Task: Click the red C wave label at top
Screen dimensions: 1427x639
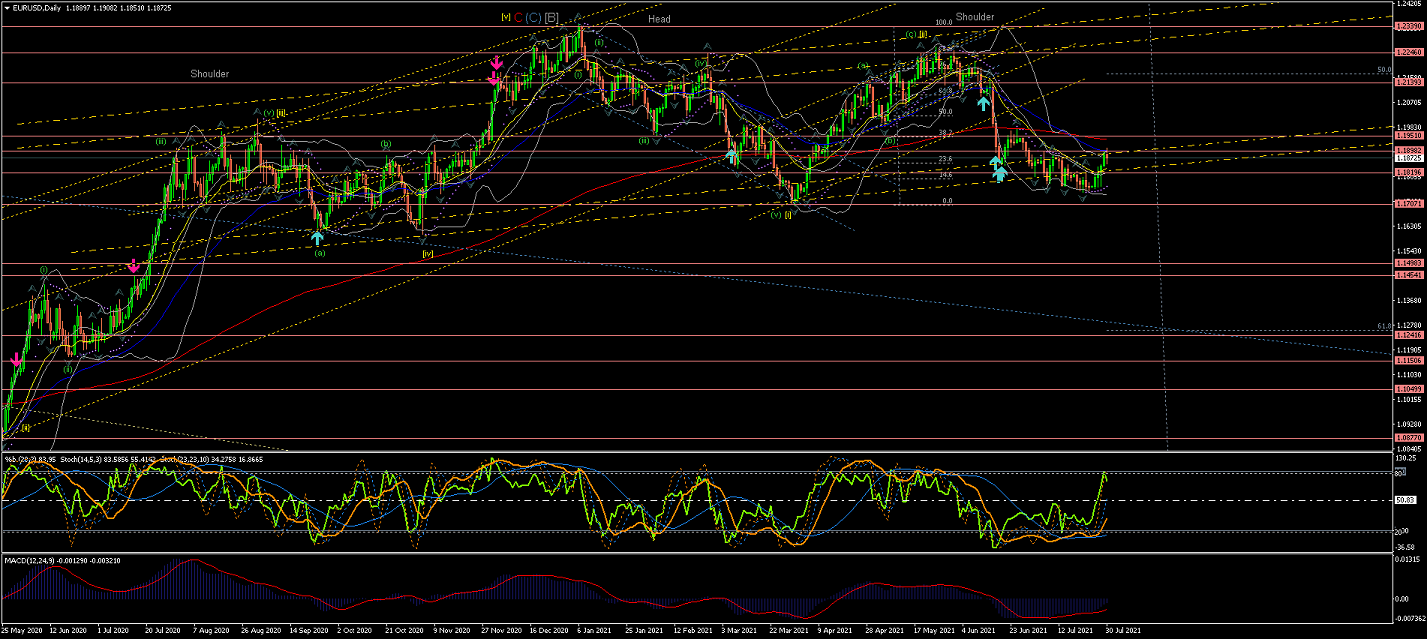Action: 518,17
